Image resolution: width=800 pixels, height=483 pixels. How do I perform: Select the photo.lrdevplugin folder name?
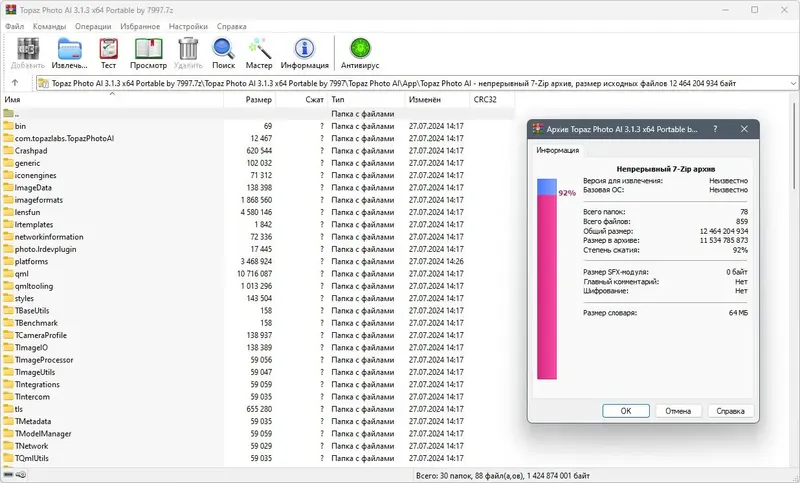coord(45,249)
